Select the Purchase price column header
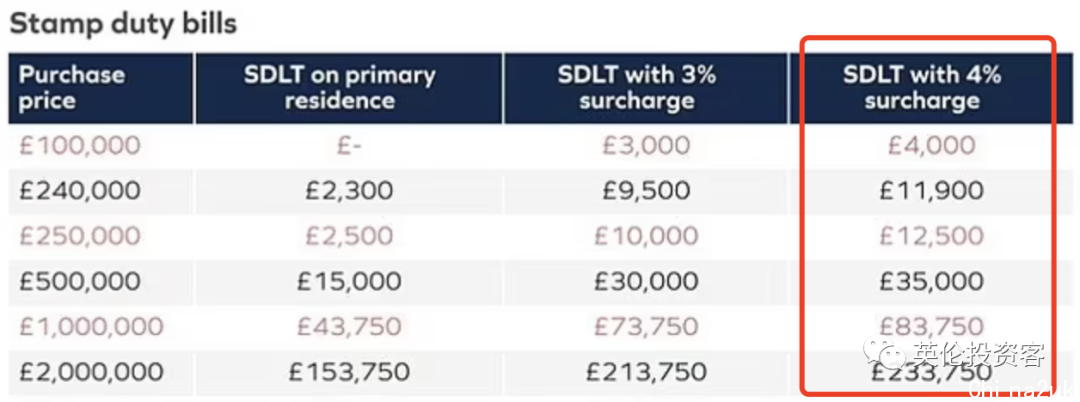Image resolution: width=1080 pixels, height=402 pixels. coord(72,87)
